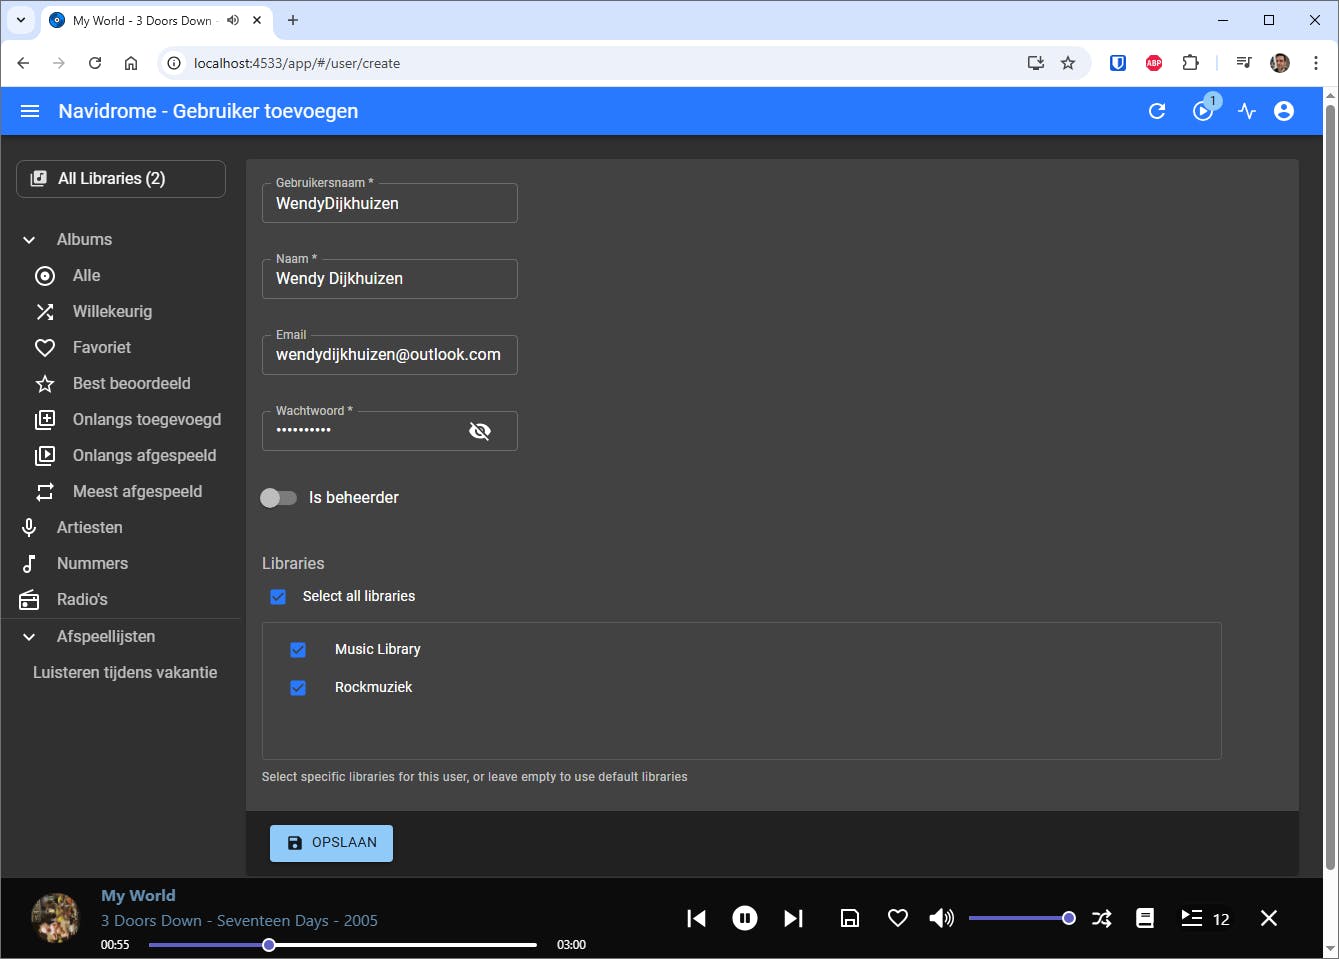Viewport: 1339px width, 959px height.
Task: Pause the currently playing song
Action: coord(745,918)
